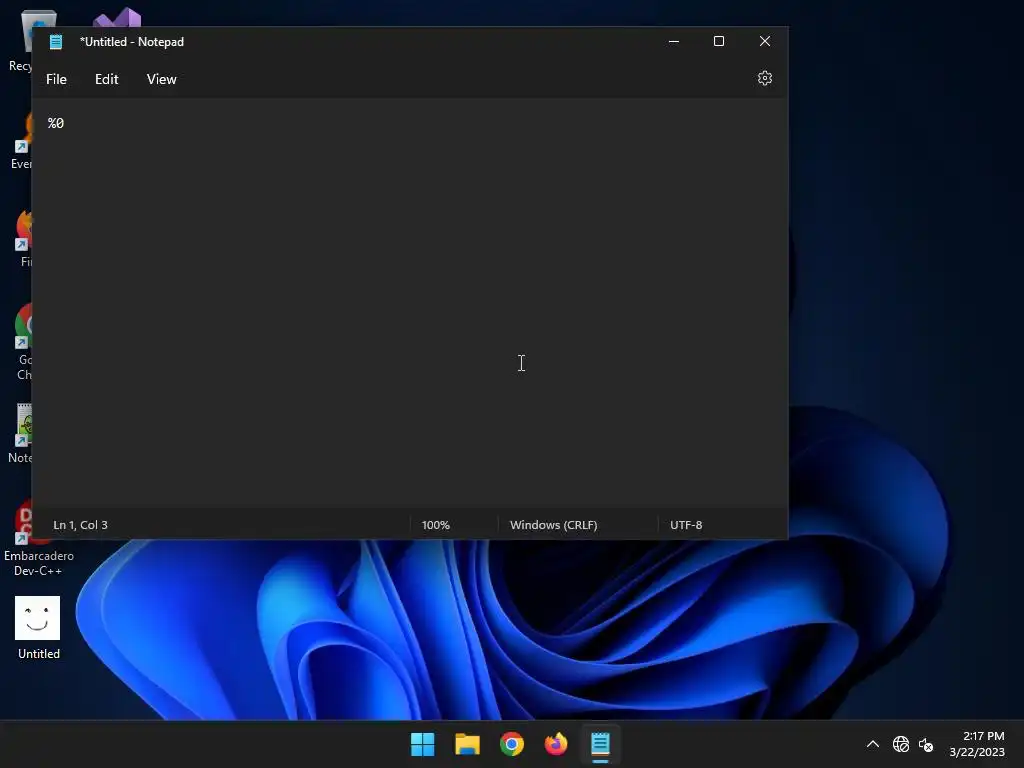This screenshot has height=768, width=1024.
Task: Click the 100% zoom level in status bar
Action: tap(436, 525)
